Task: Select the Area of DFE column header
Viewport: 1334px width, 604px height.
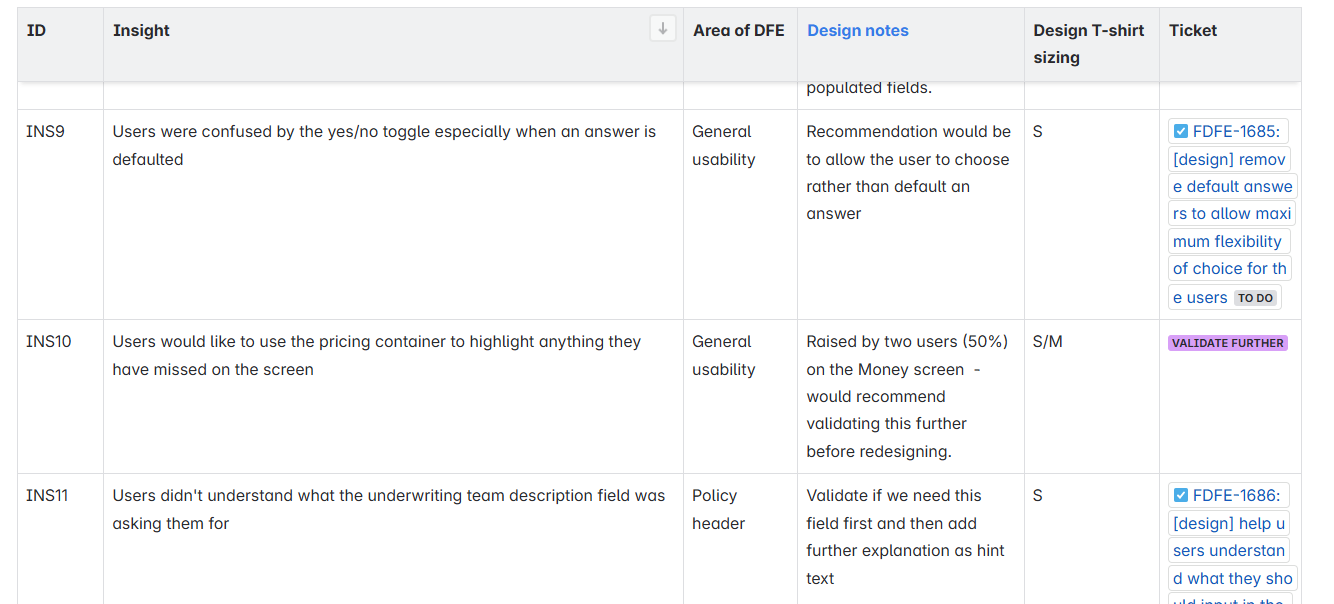Action: (x=738, y=31)
